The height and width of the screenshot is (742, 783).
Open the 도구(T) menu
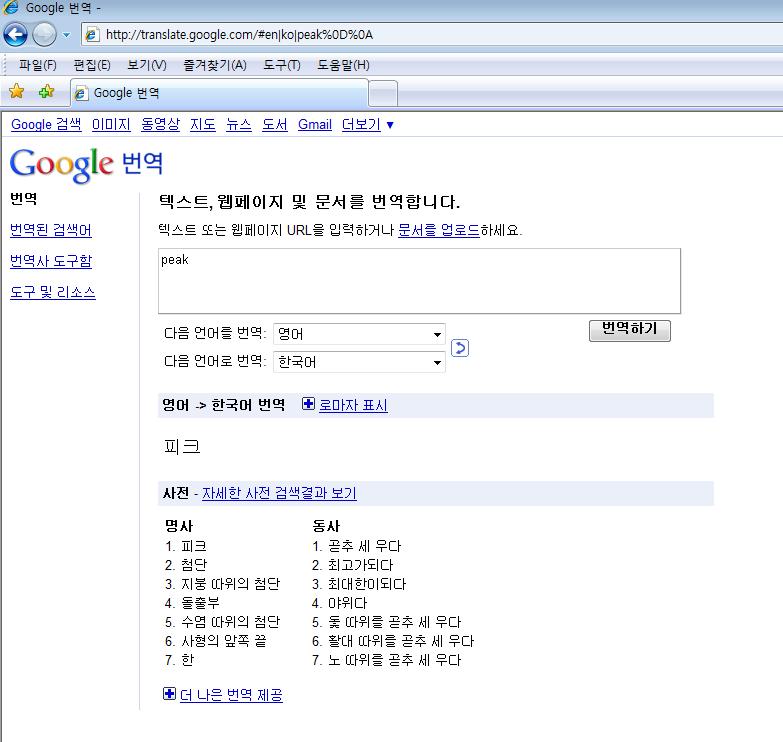[282, 65]
